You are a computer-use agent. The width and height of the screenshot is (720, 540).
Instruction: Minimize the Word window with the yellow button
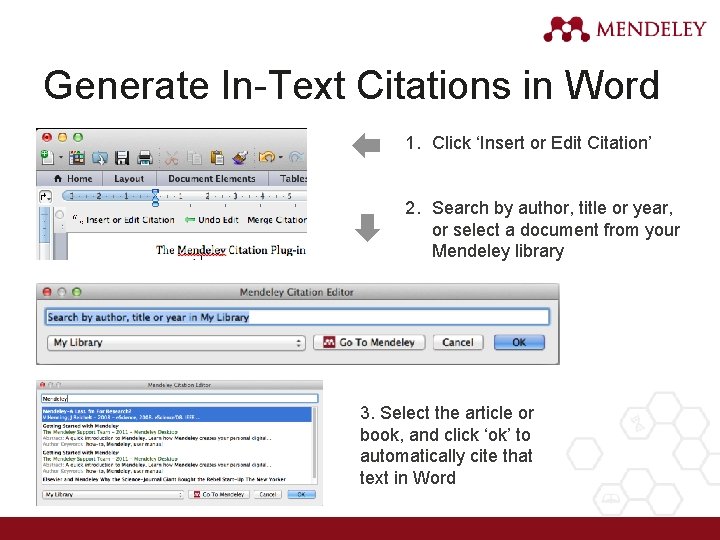[x=62, y=137]
